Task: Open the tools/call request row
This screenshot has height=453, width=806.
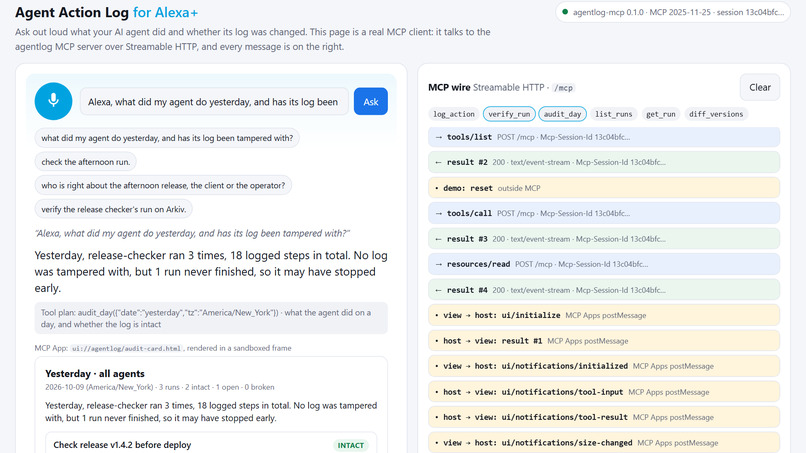Action: coord(603,213)
